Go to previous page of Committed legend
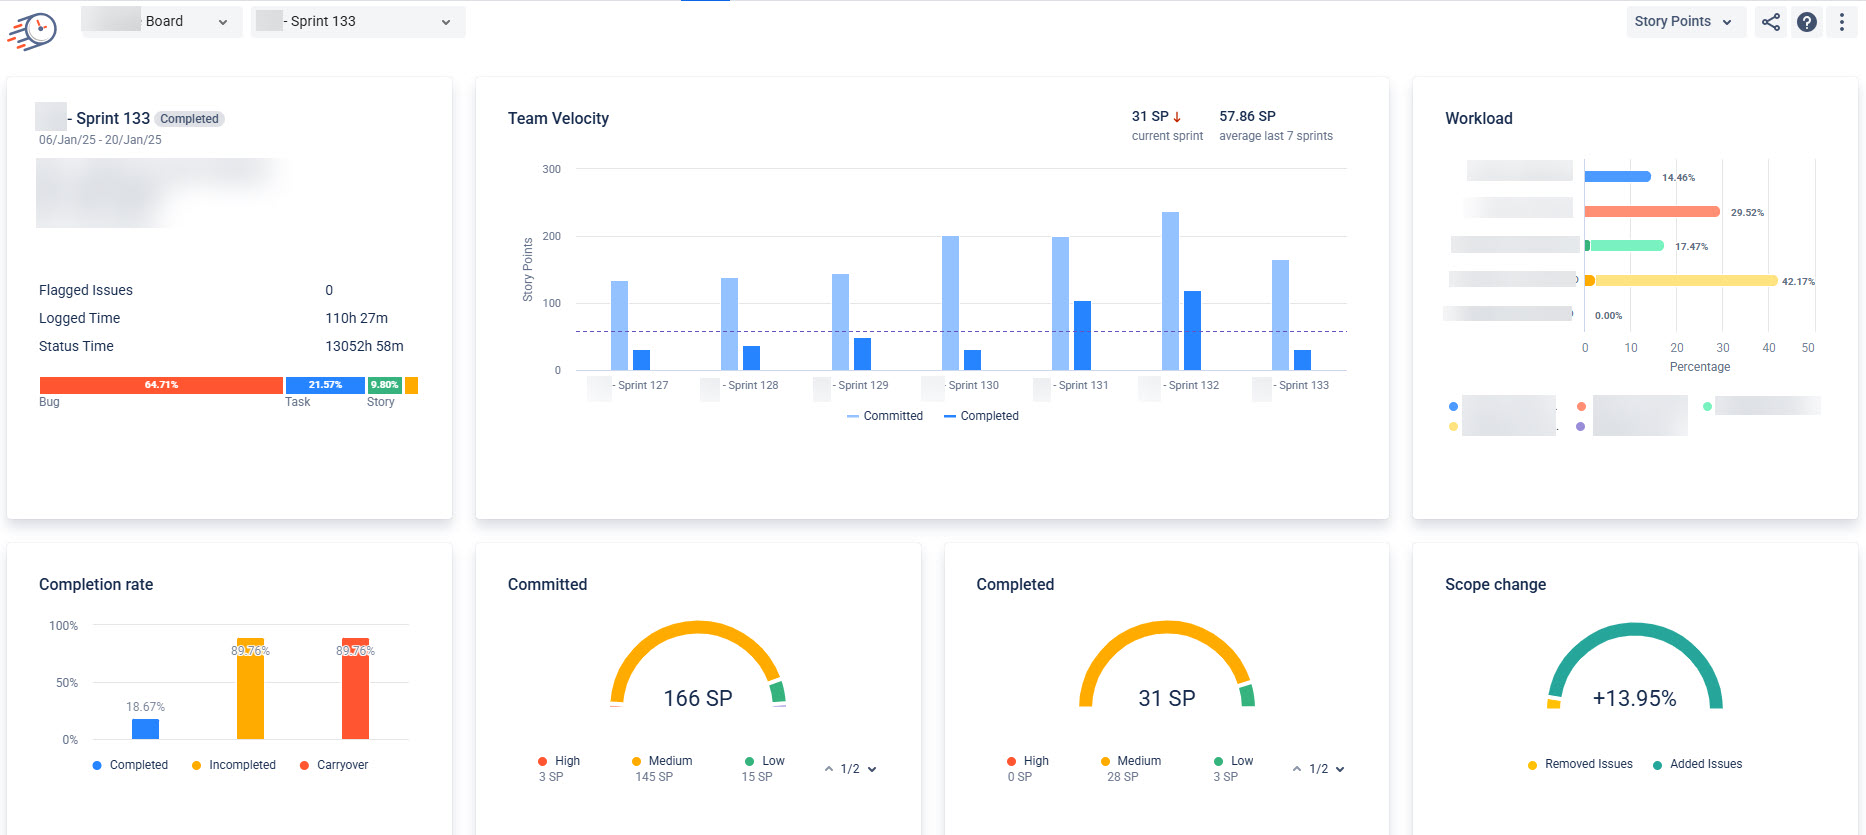This screenshot has width=1866, height=835. pos(829,769)
